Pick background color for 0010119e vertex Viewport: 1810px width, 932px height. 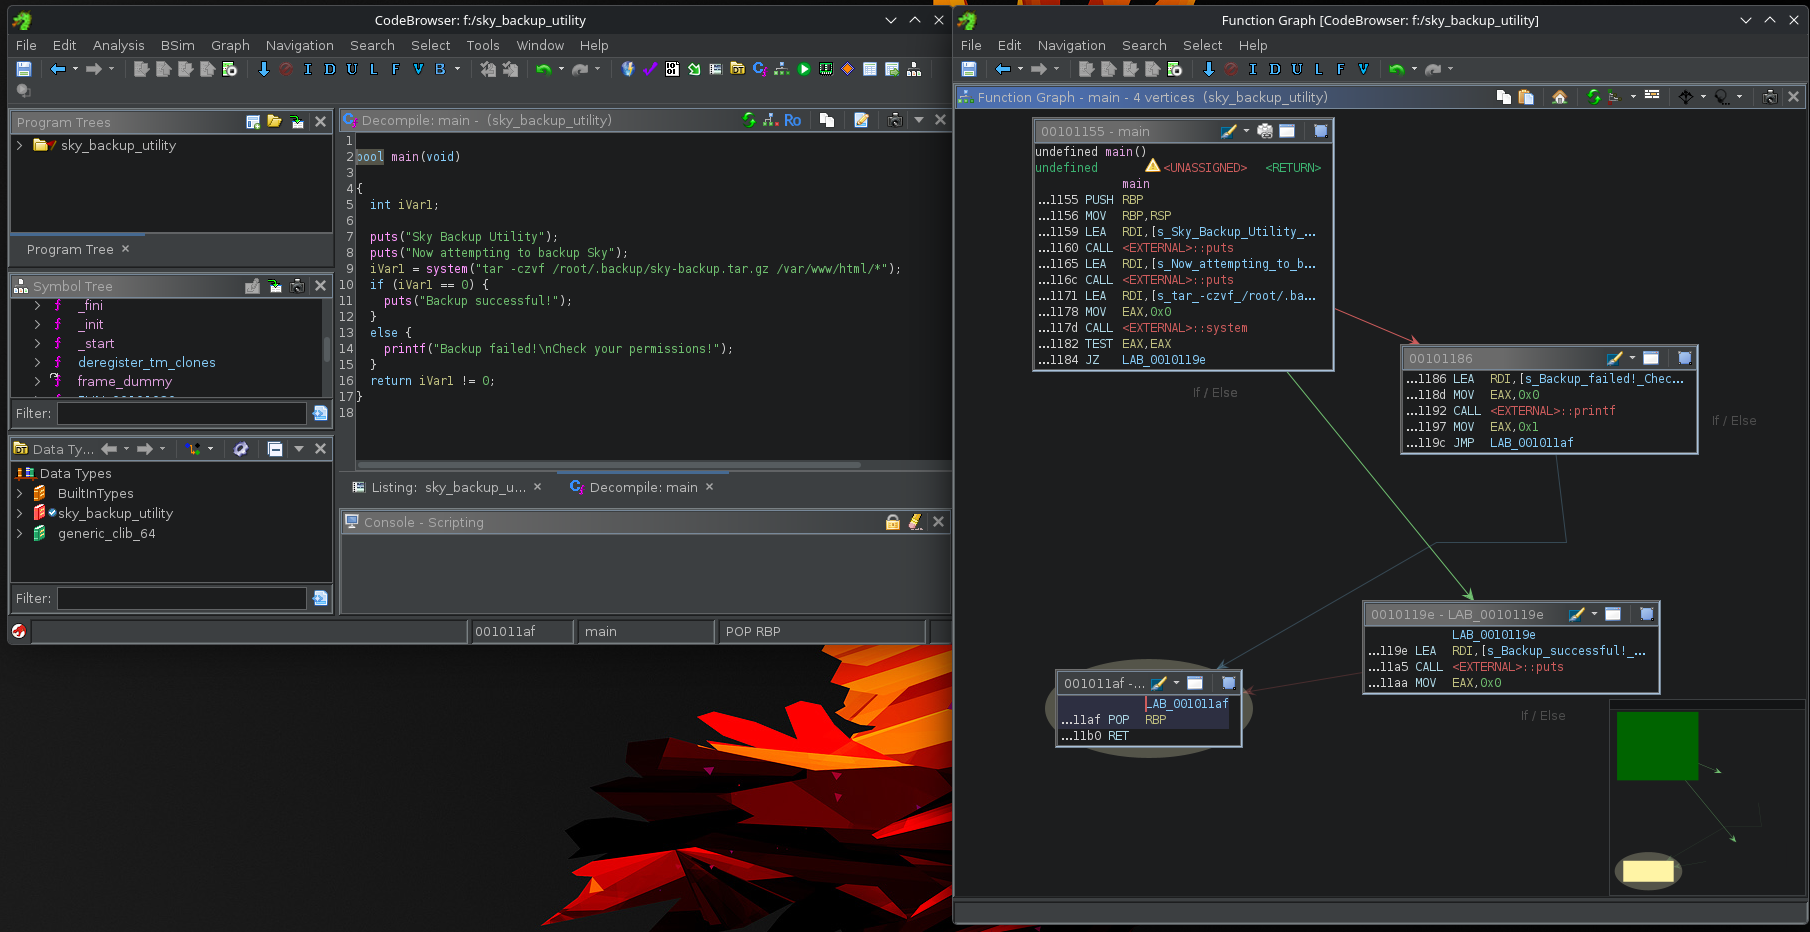[1577, 614]
